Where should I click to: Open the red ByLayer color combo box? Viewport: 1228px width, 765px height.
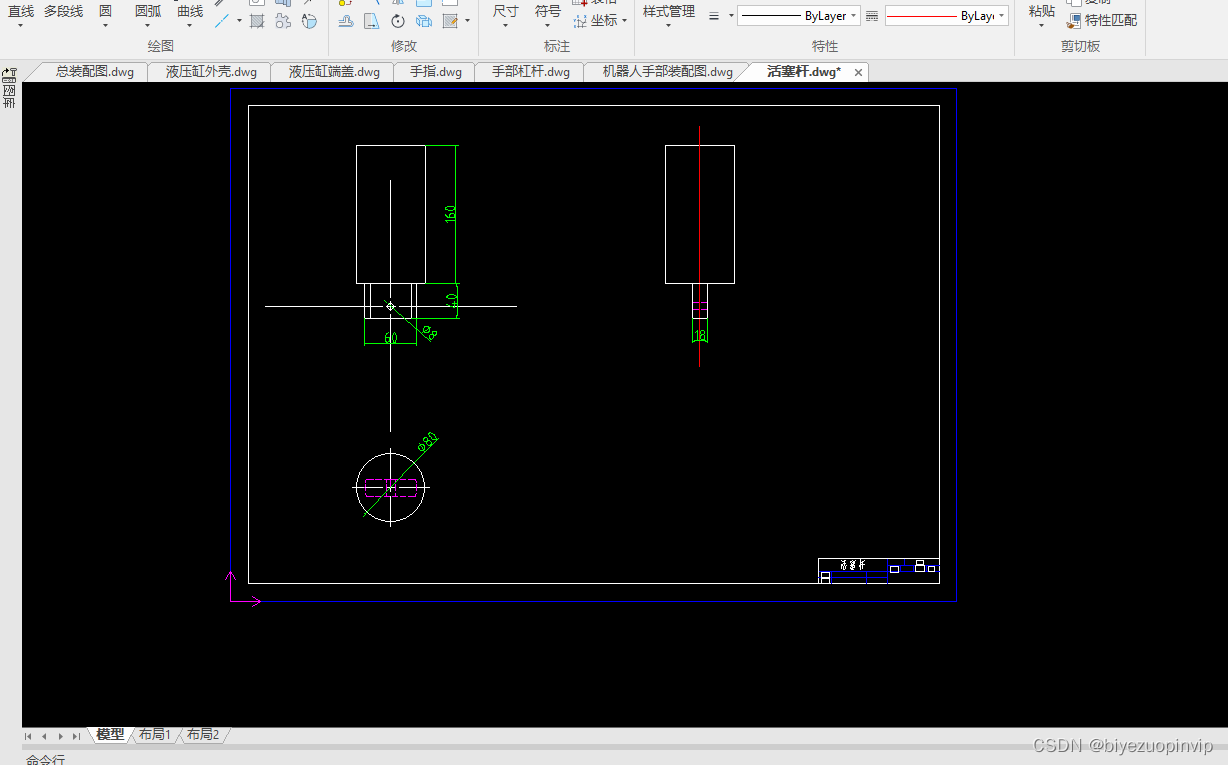(x=946, y=16)
